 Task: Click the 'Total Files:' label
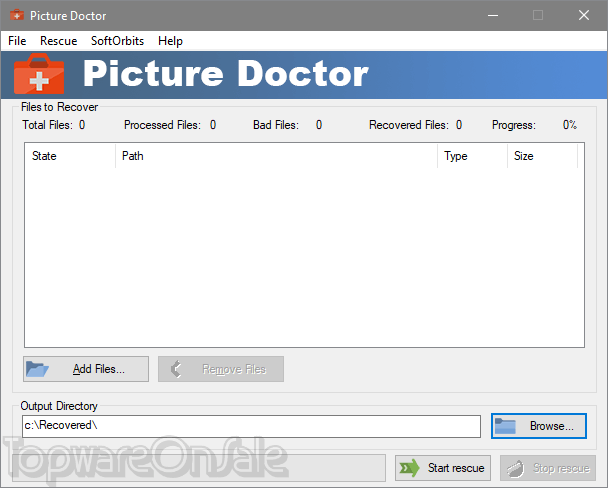[47, 125]
